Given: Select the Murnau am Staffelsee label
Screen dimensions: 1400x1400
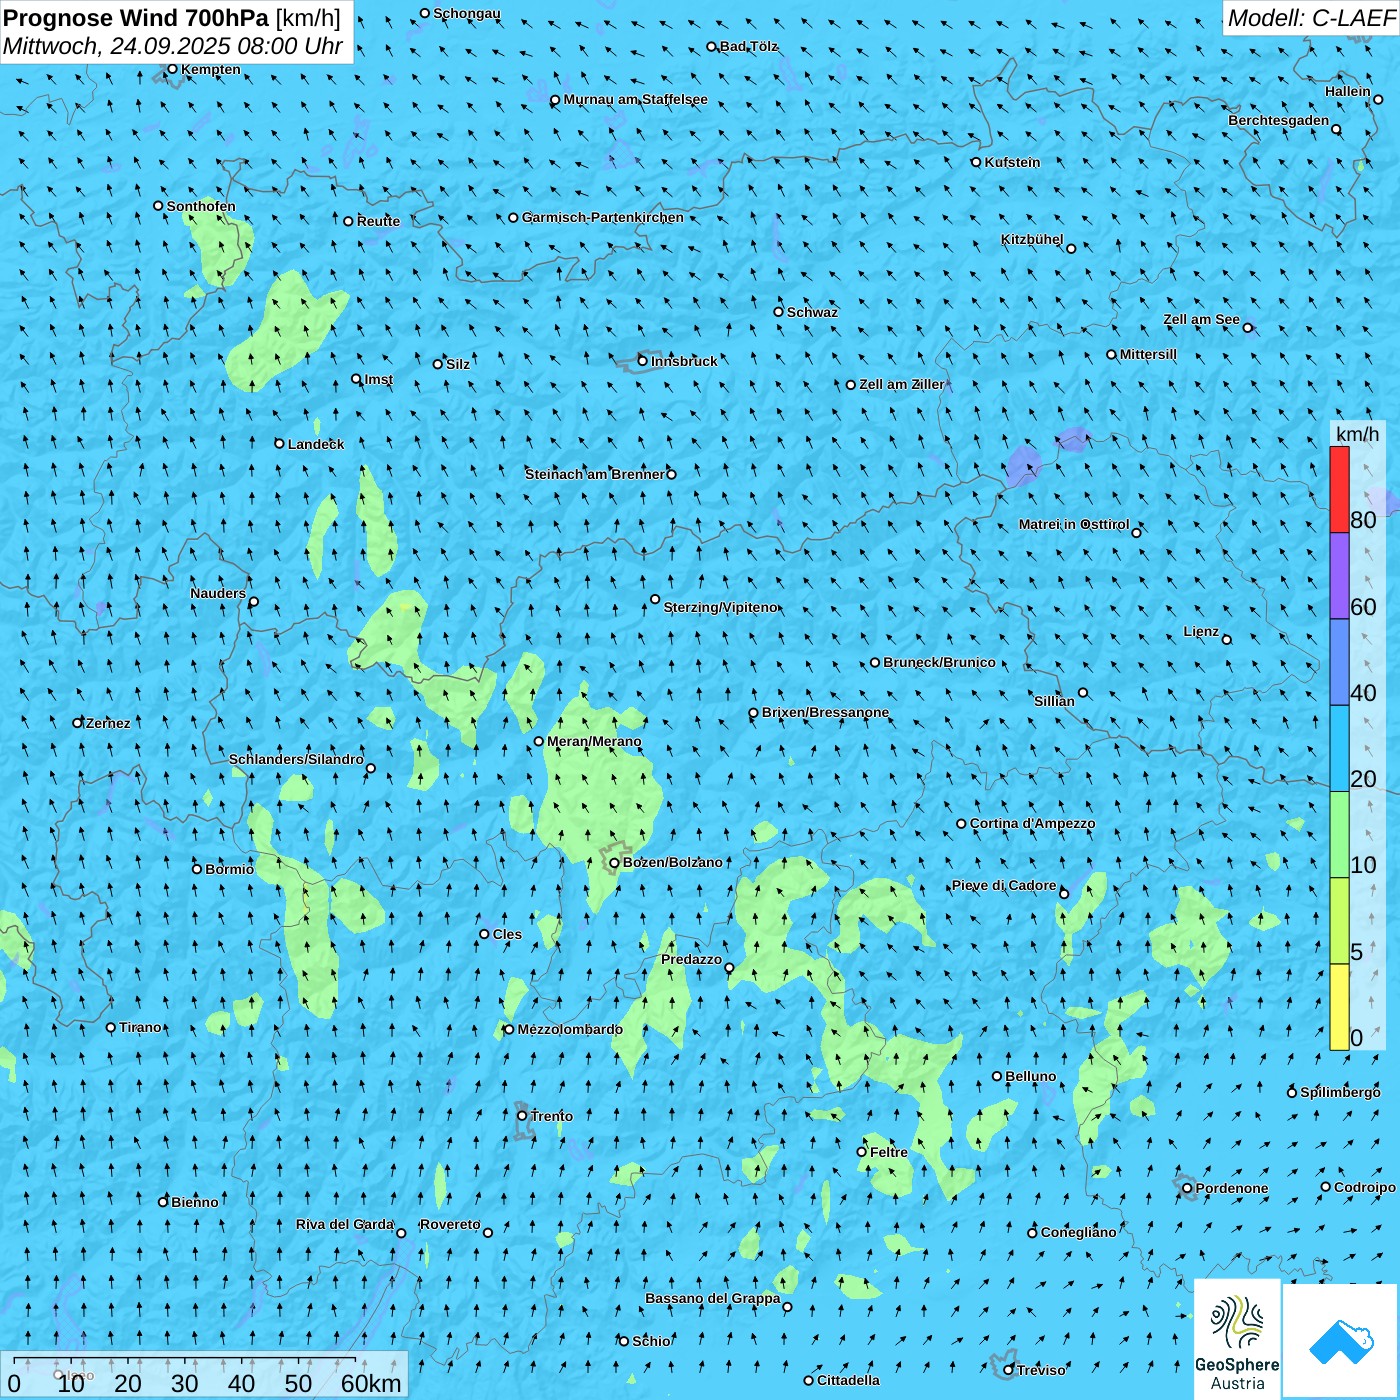Looking at the screenshot, I should pos(635,99).
